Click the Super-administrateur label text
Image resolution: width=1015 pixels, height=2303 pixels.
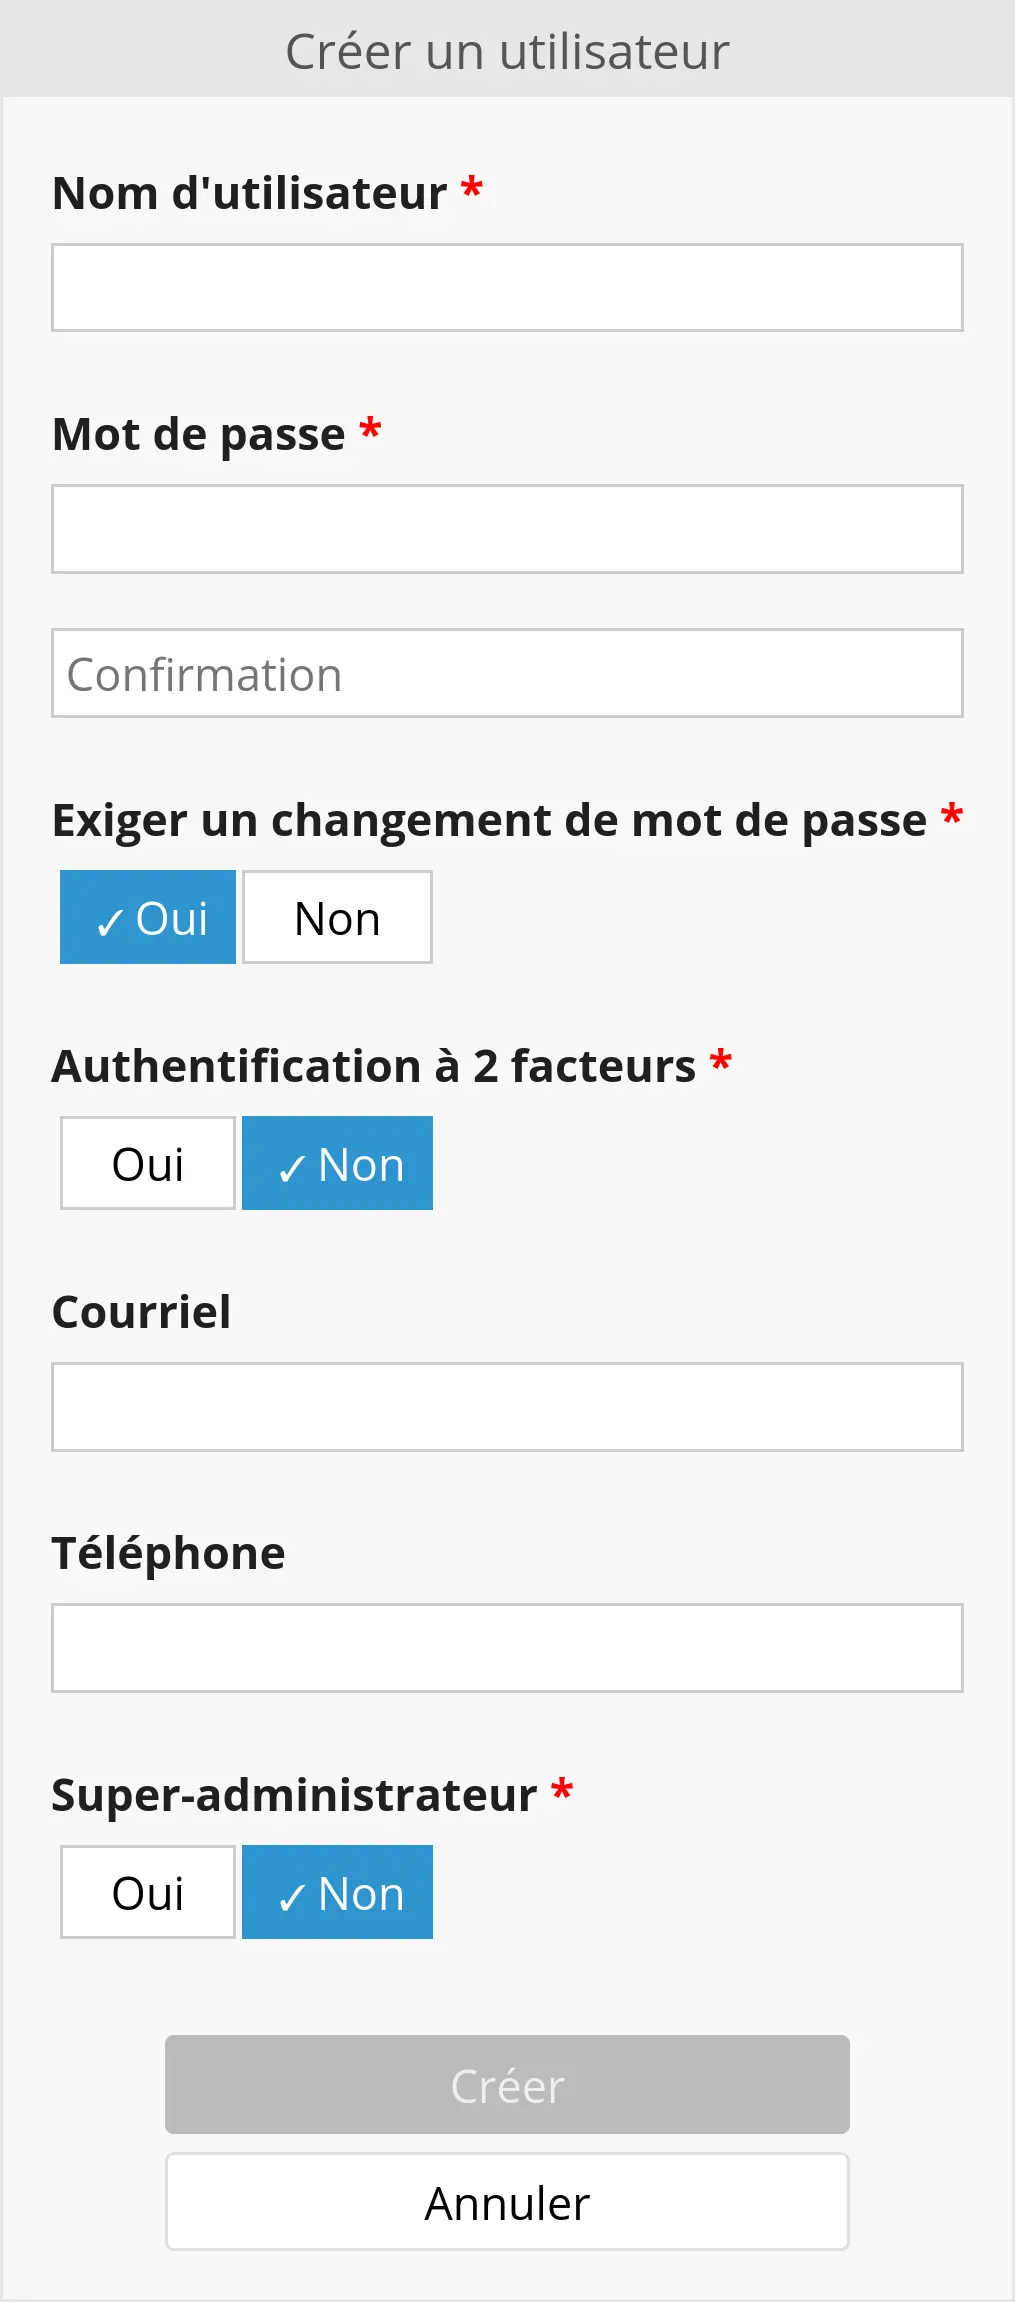[x=294, y=1795]
